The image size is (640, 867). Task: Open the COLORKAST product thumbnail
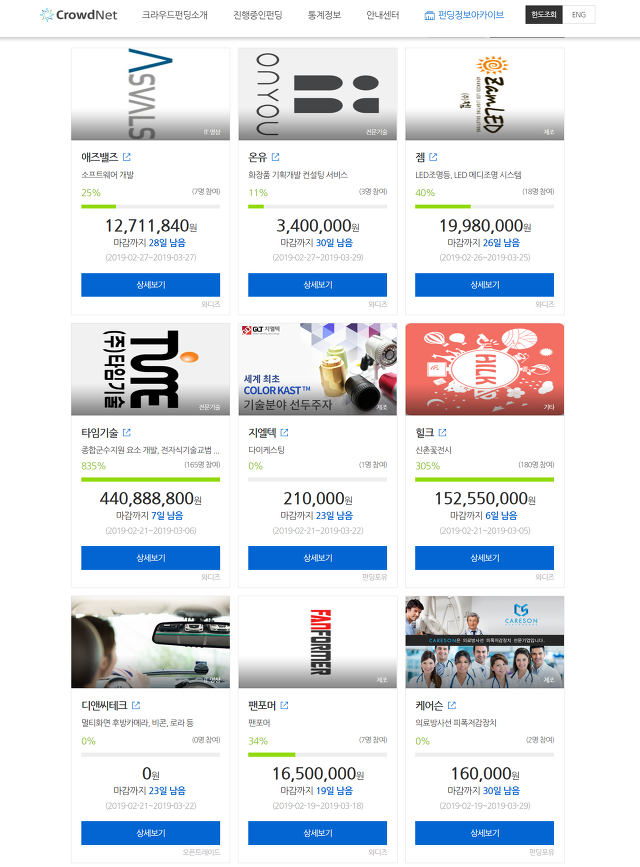point(318,369)
